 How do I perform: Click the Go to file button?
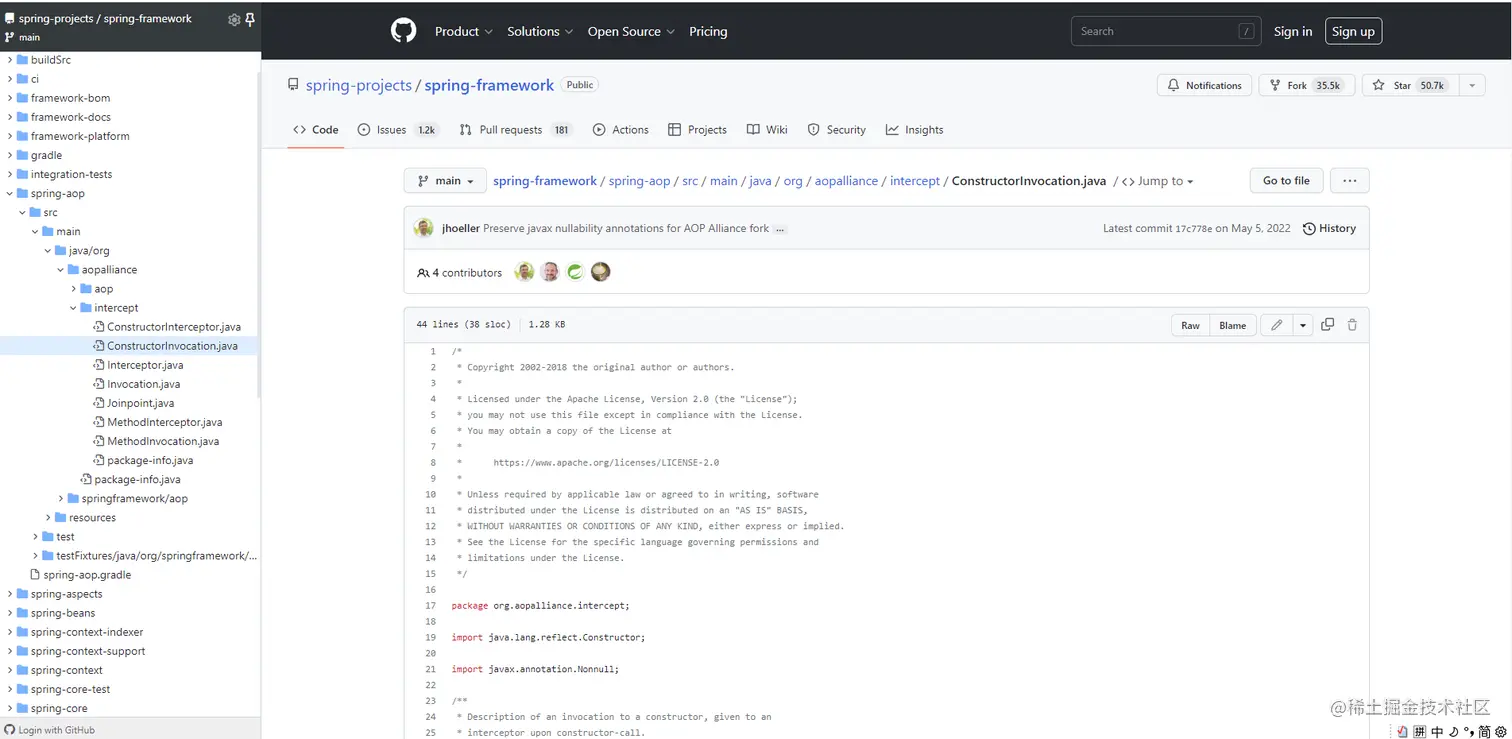click(x=1286, y=181)
